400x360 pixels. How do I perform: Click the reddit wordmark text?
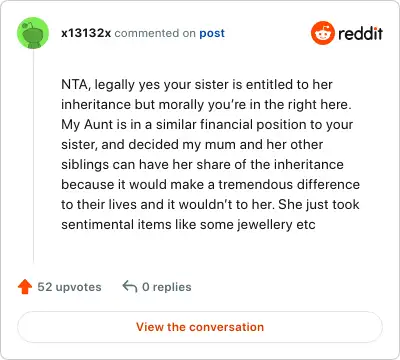[360, 33]
